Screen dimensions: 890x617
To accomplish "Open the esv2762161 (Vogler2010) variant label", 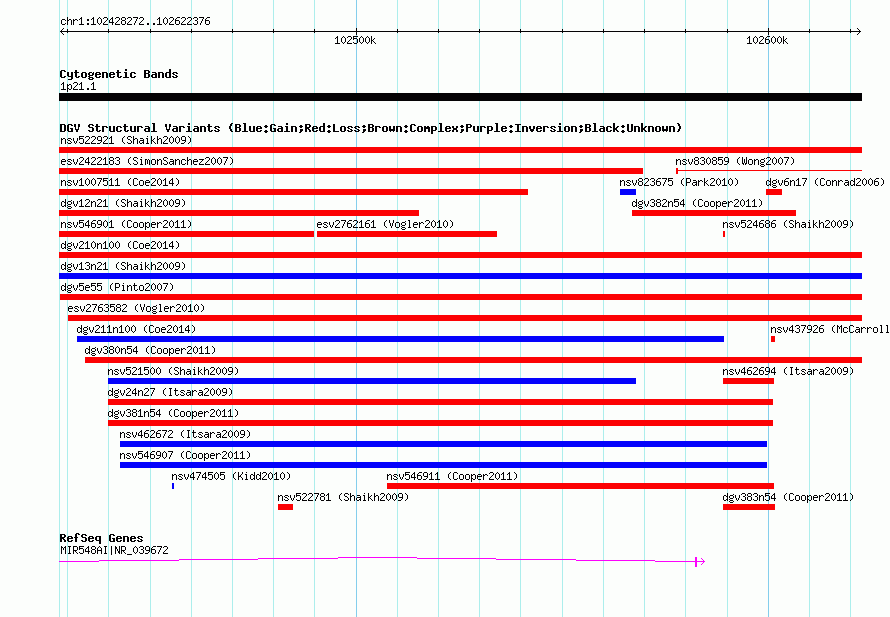I will point(385,224).
